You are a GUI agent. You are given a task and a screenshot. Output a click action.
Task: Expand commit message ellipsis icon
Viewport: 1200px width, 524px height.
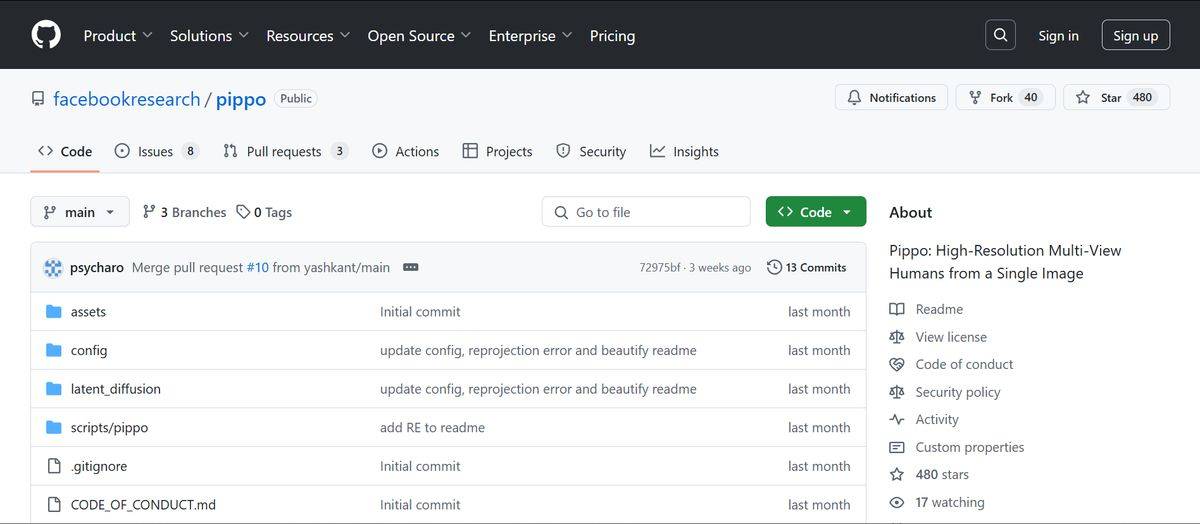pos(410,268)
